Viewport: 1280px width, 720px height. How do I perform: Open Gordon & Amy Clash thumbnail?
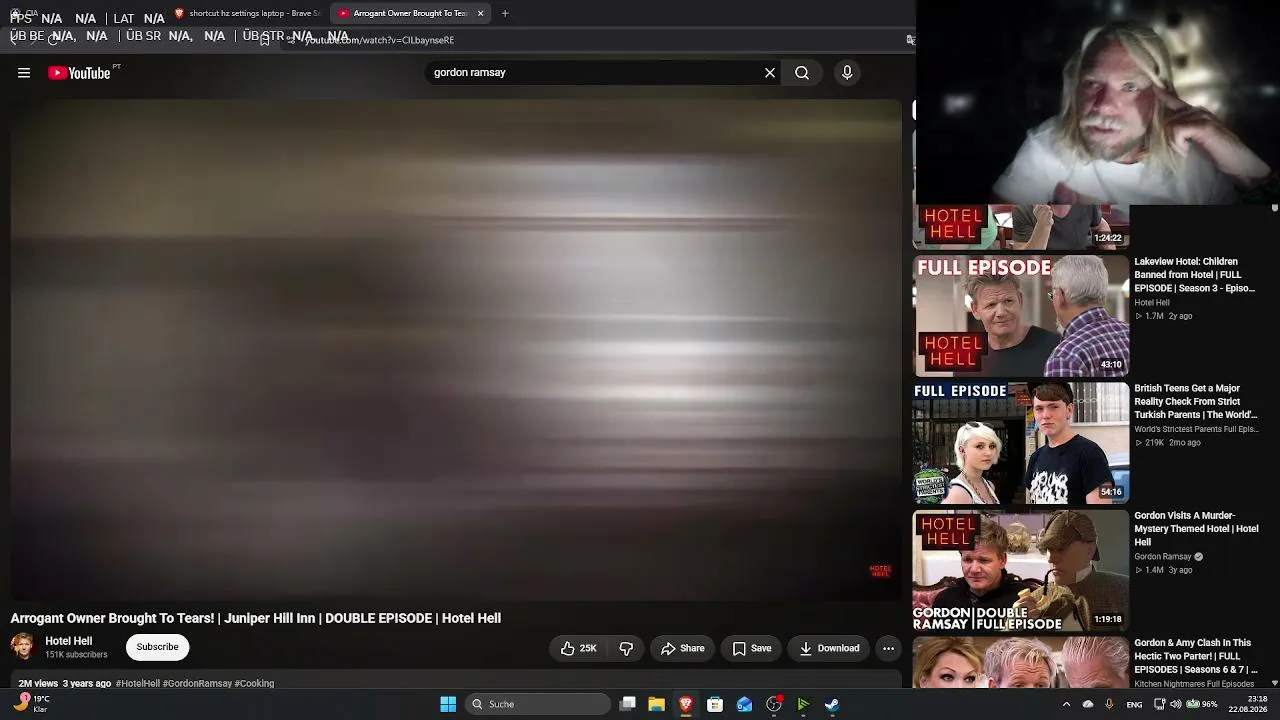(x=1020, y=662)
